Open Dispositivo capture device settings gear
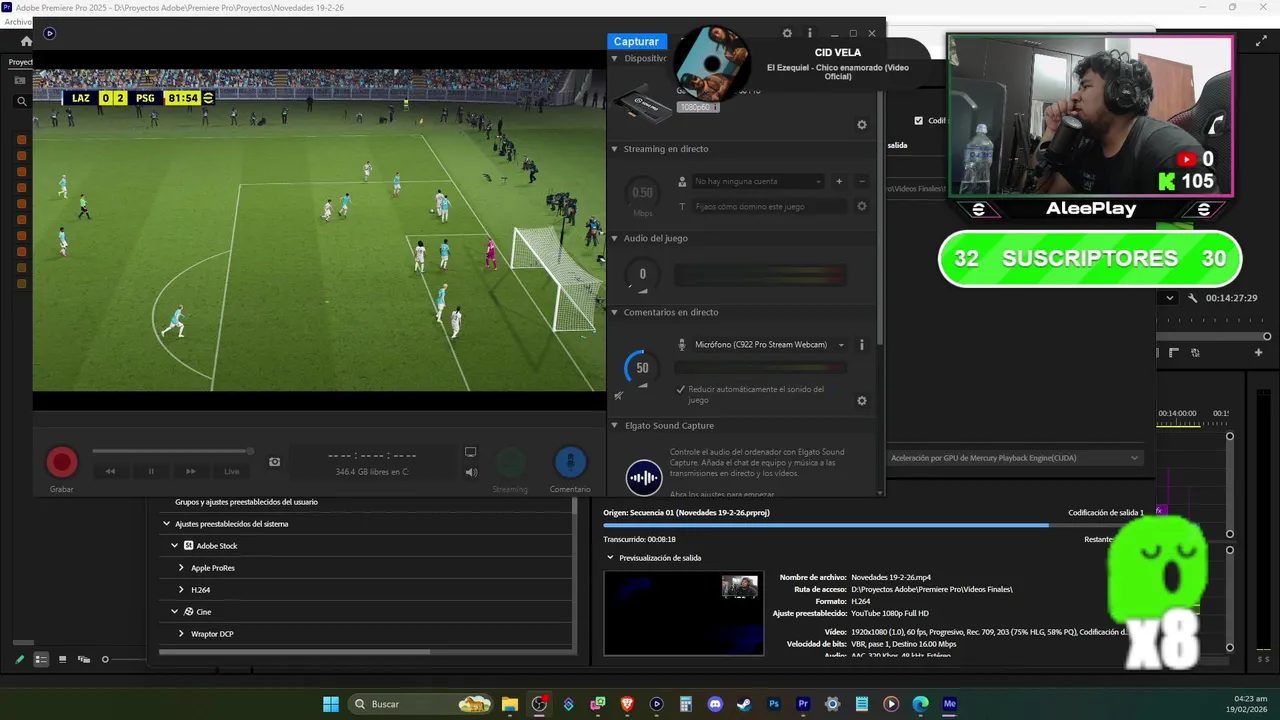1280x720 pixels. pos(862,125)
